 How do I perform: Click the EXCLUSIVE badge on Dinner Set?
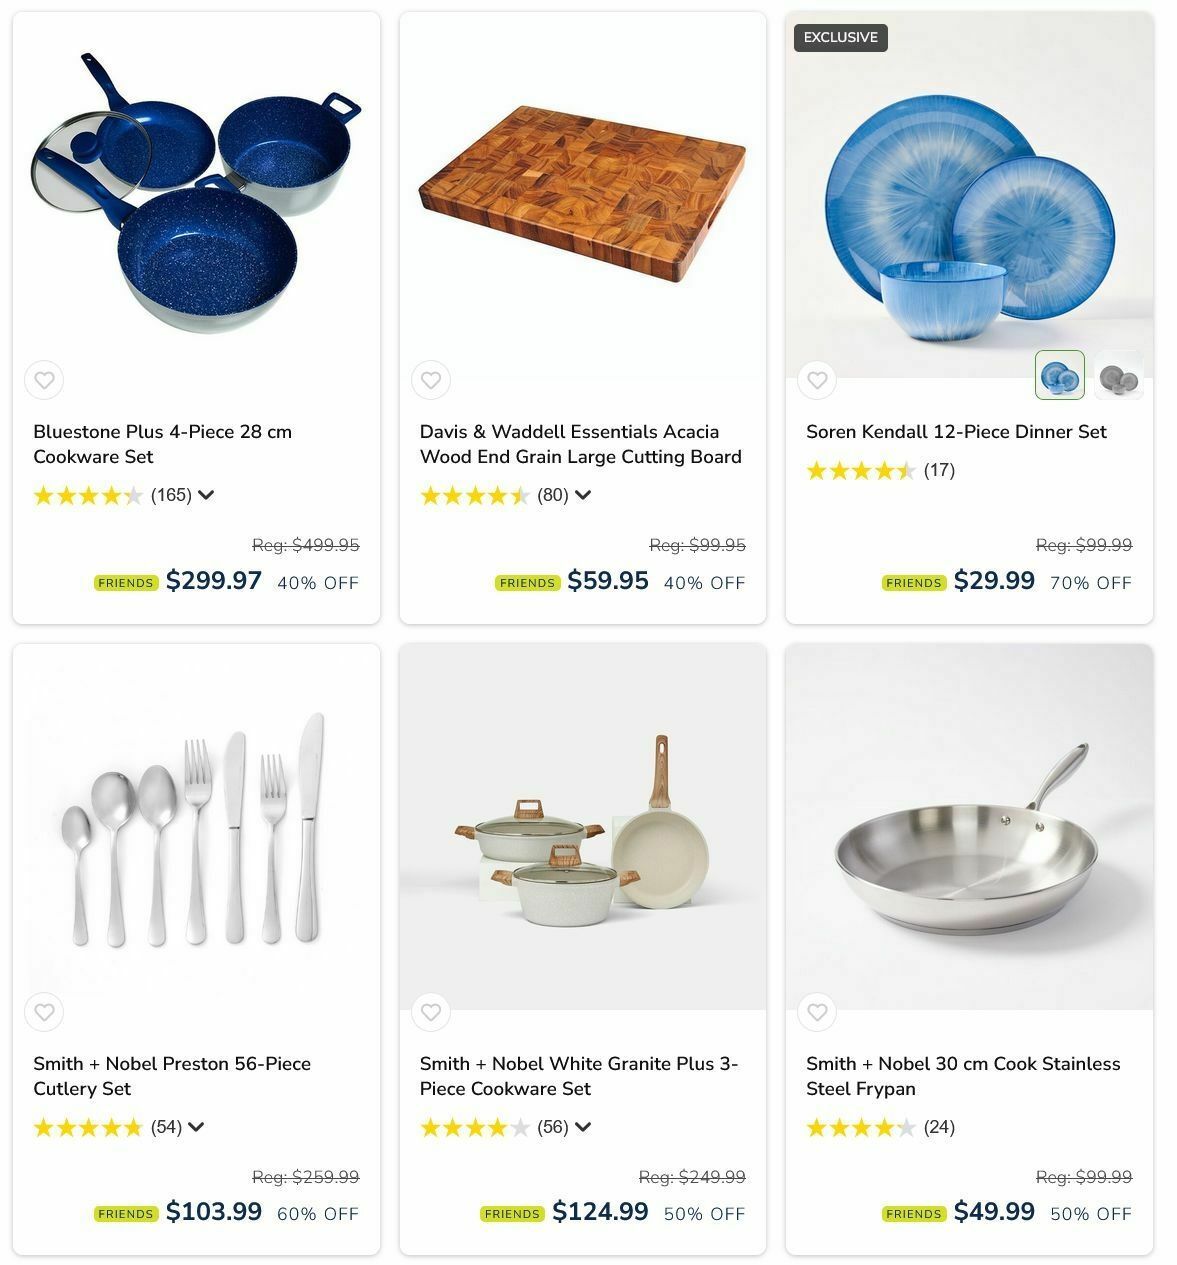(x=841, y=38)
